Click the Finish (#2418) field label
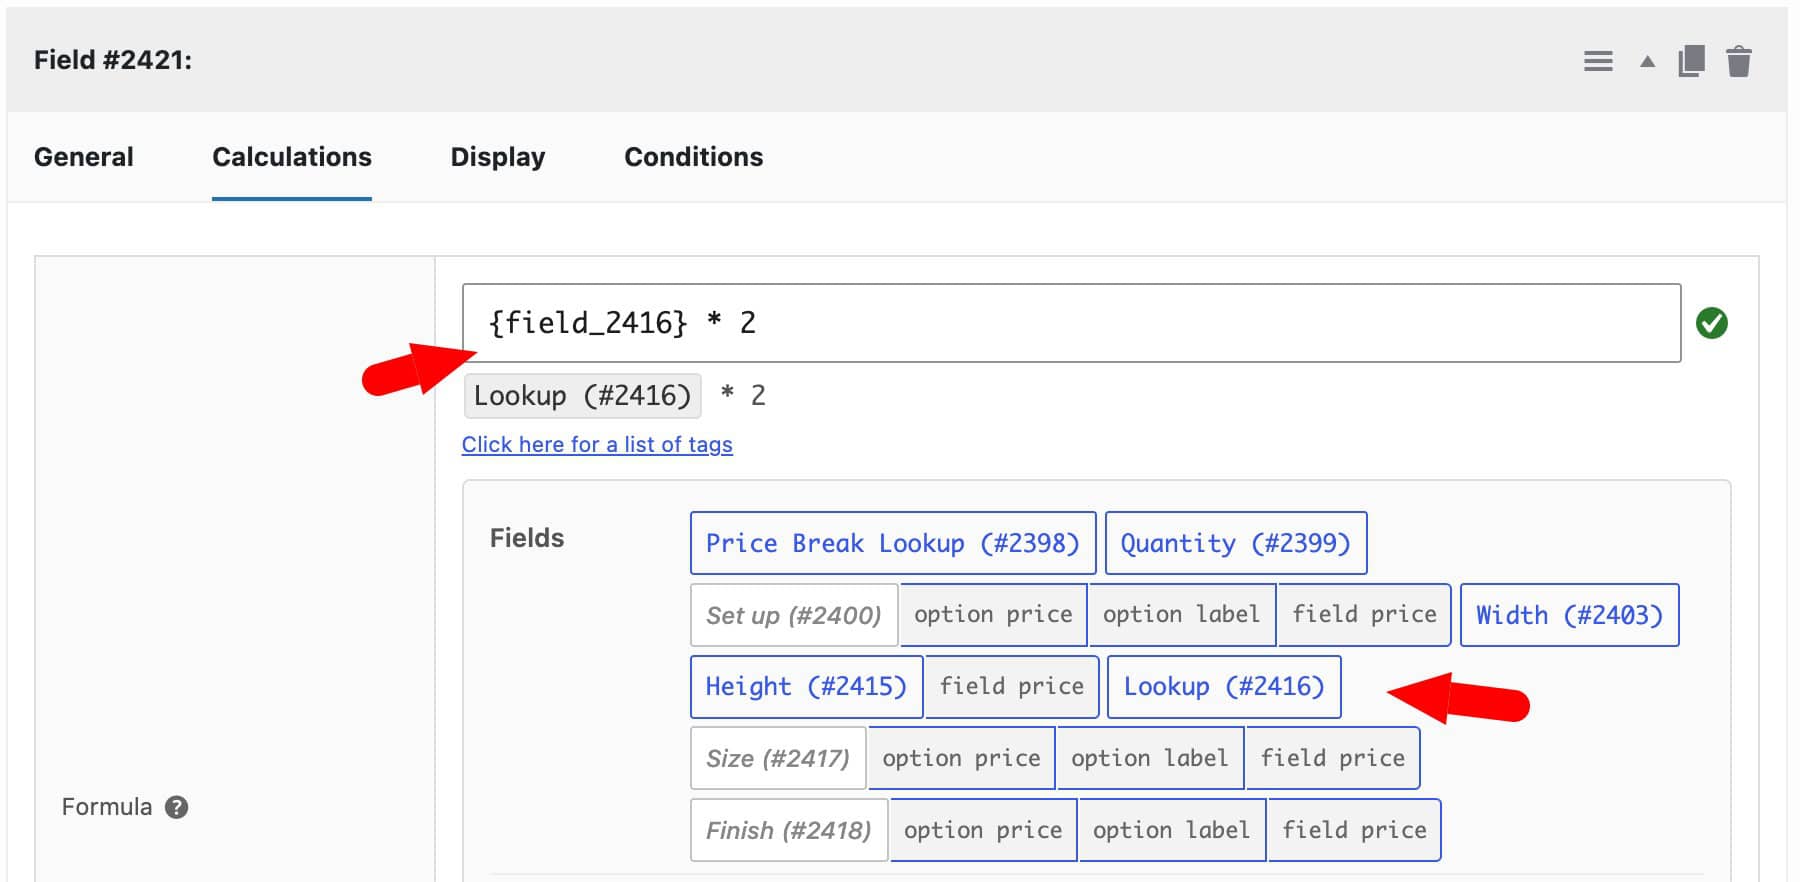This screenshot has height=882, width=1800. coord(789,831)
